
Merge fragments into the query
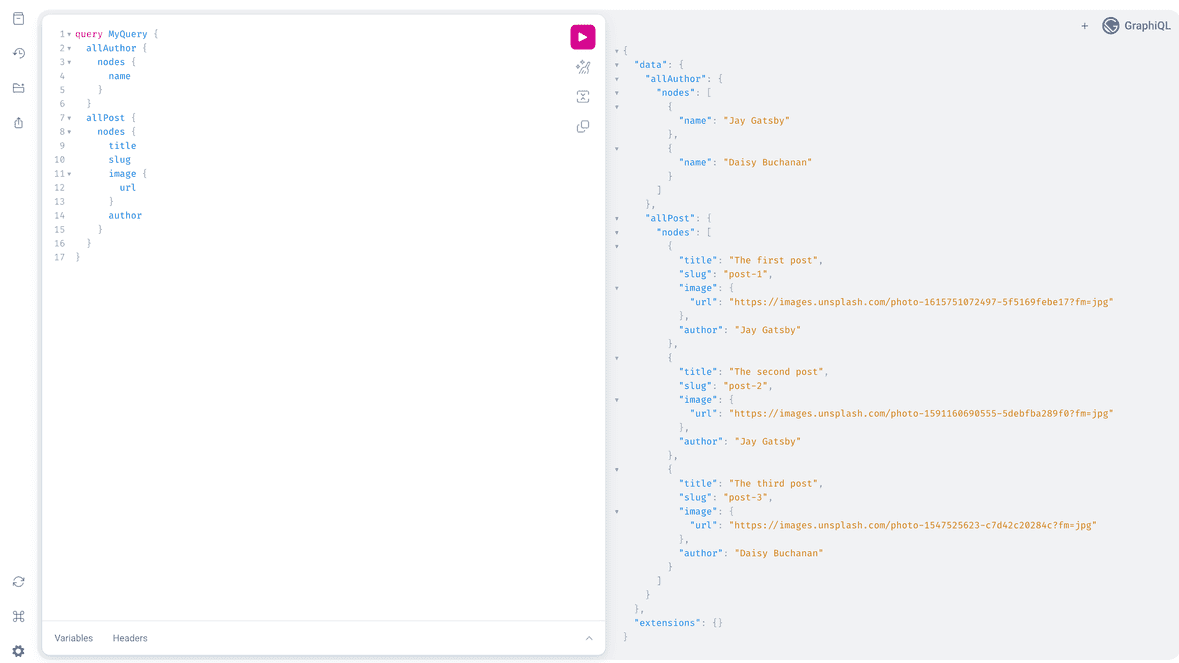583,97
